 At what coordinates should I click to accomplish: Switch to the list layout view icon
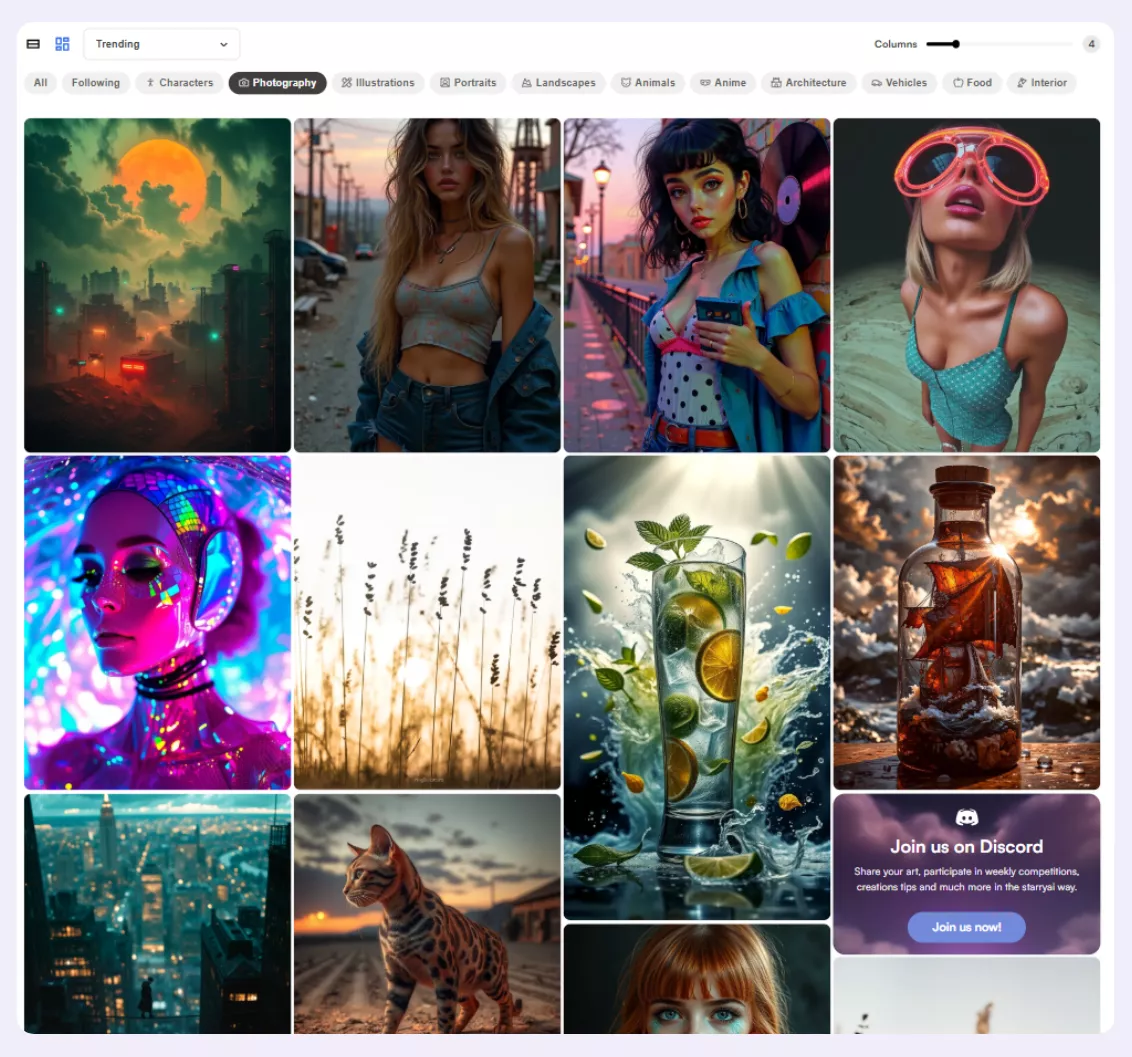coord(33,44)
